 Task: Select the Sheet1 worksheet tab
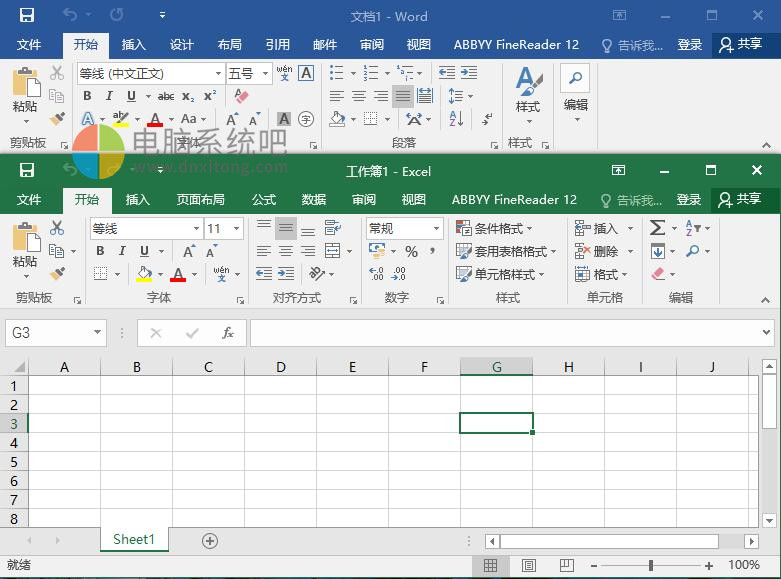(x=134, y=540)
